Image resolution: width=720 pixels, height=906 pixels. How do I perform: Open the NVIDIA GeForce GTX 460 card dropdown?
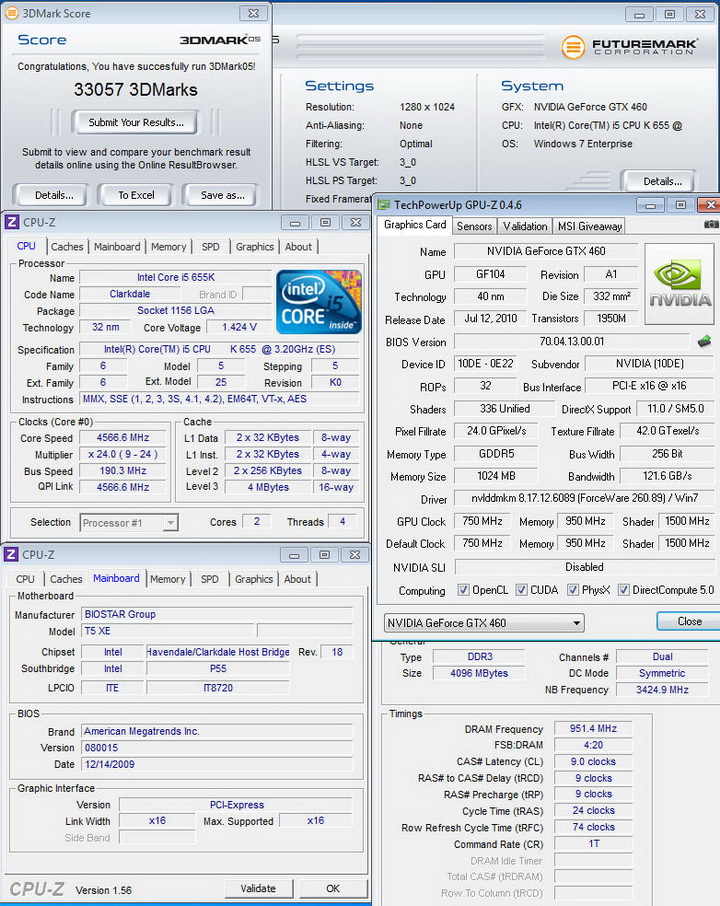pyautogui.click(x=484, y=623)
